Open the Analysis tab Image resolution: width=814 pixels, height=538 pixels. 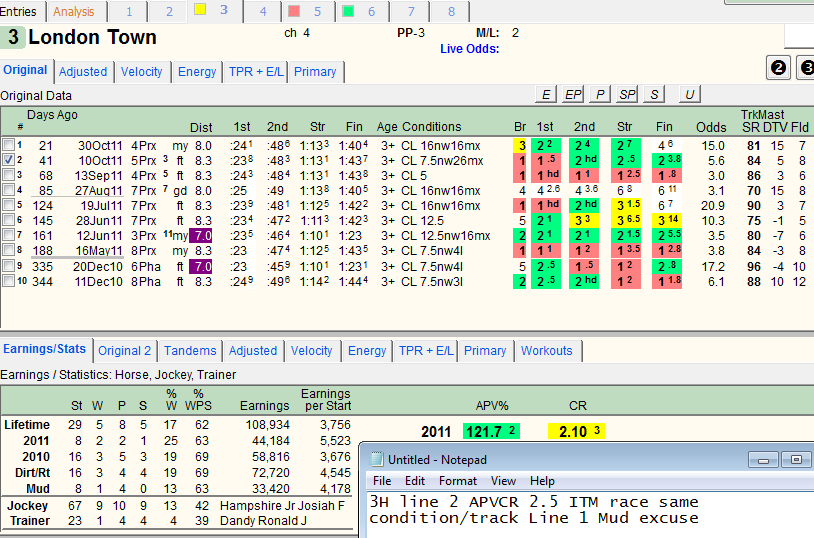click(x=74, y=11)
